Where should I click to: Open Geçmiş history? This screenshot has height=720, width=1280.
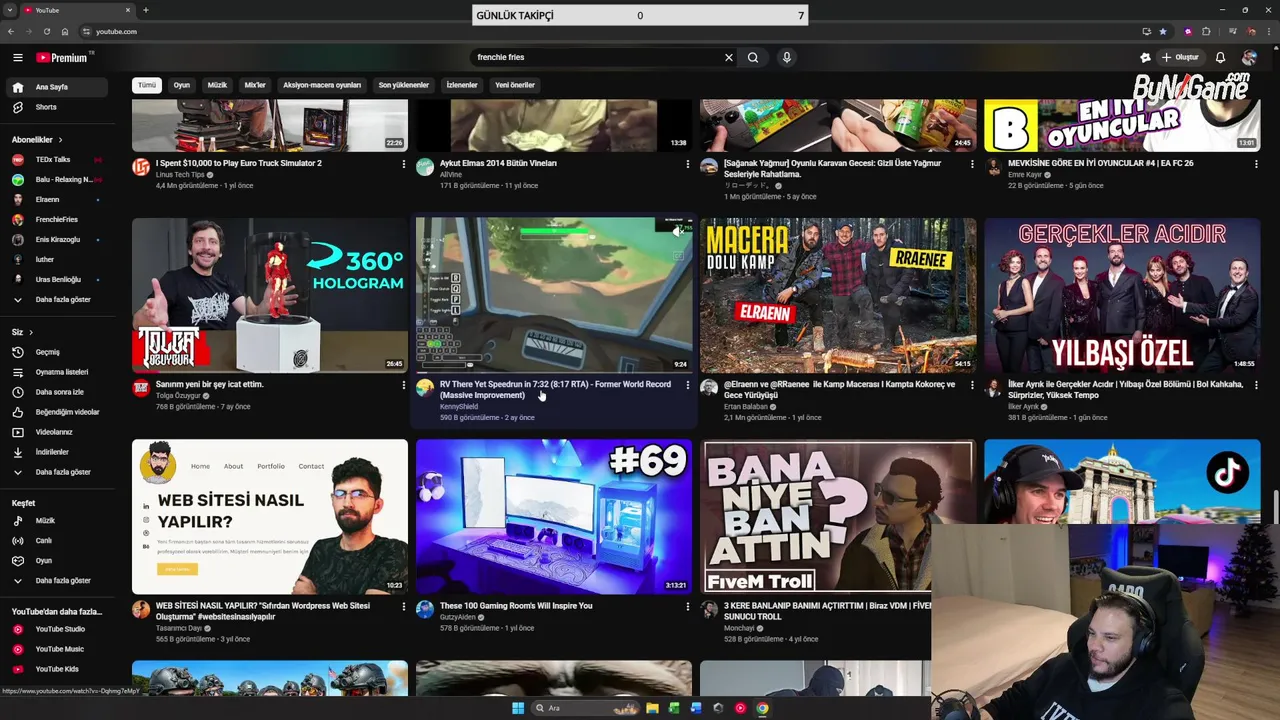56,352
